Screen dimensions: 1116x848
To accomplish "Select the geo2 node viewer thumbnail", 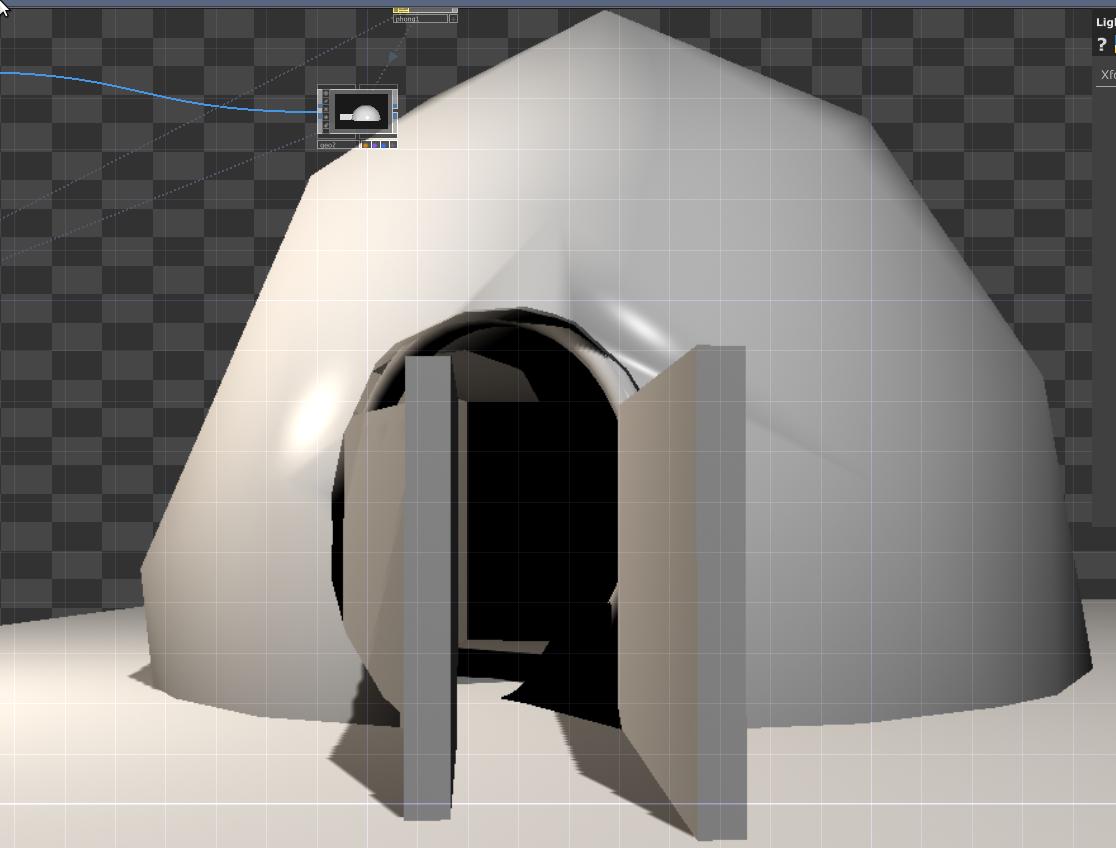I will pos(363,112).
